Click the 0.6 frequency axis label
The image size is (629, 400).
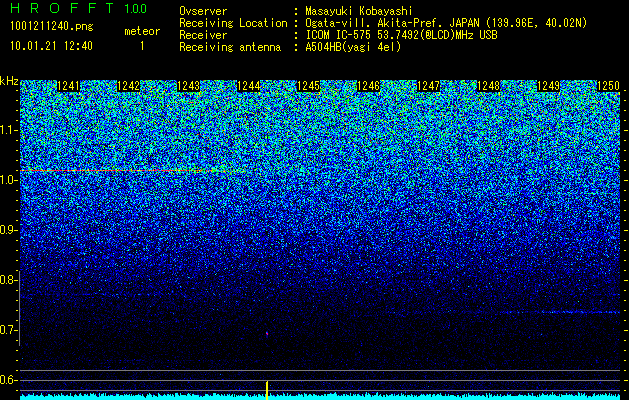point(8,380)
